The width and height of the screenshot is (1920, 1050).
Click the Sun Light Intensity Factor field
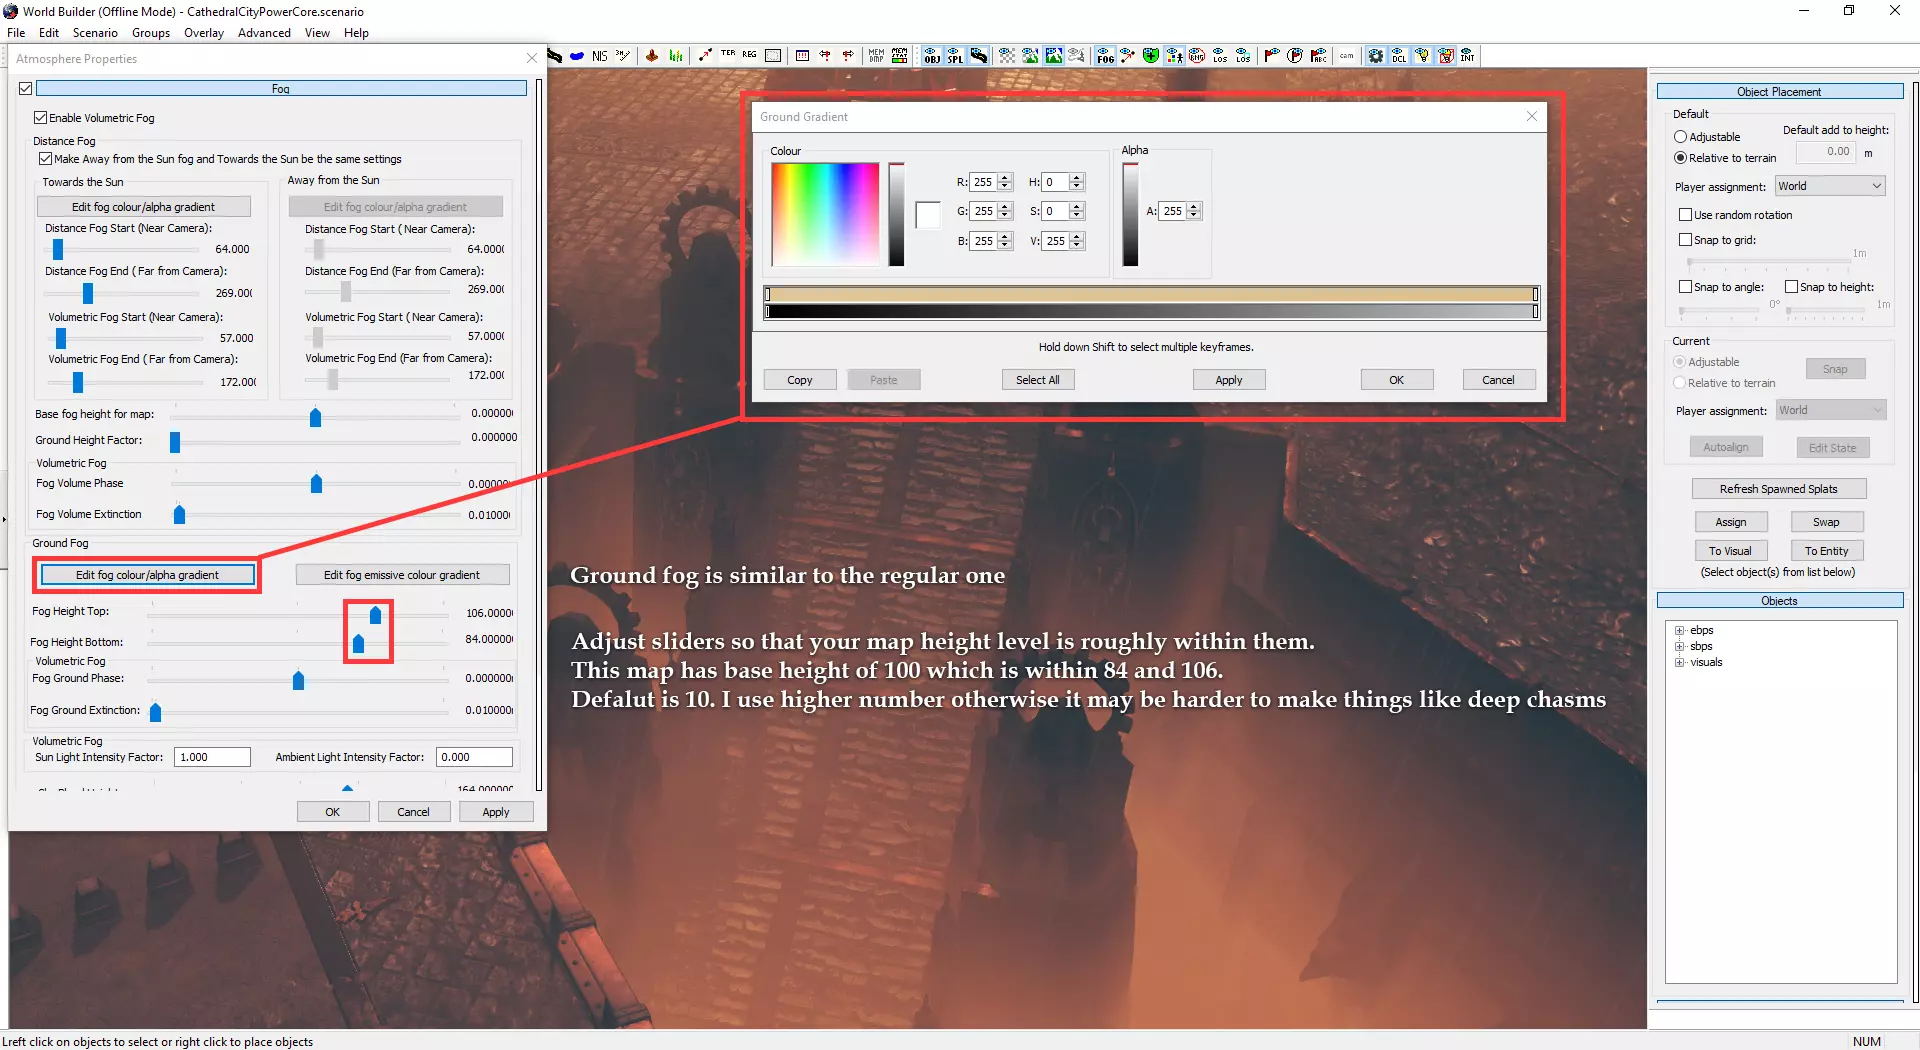(212, 757)
